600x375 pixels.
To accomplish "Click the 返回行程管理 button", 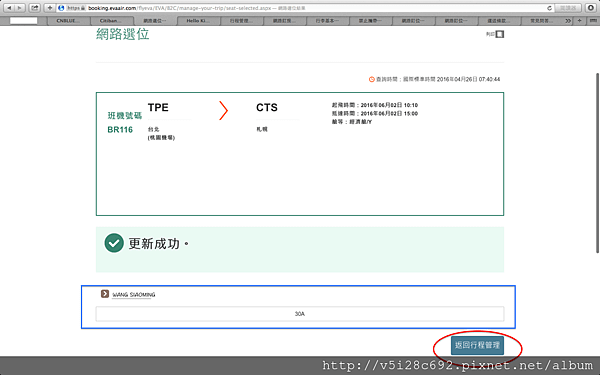I will [x=477, y=345].
